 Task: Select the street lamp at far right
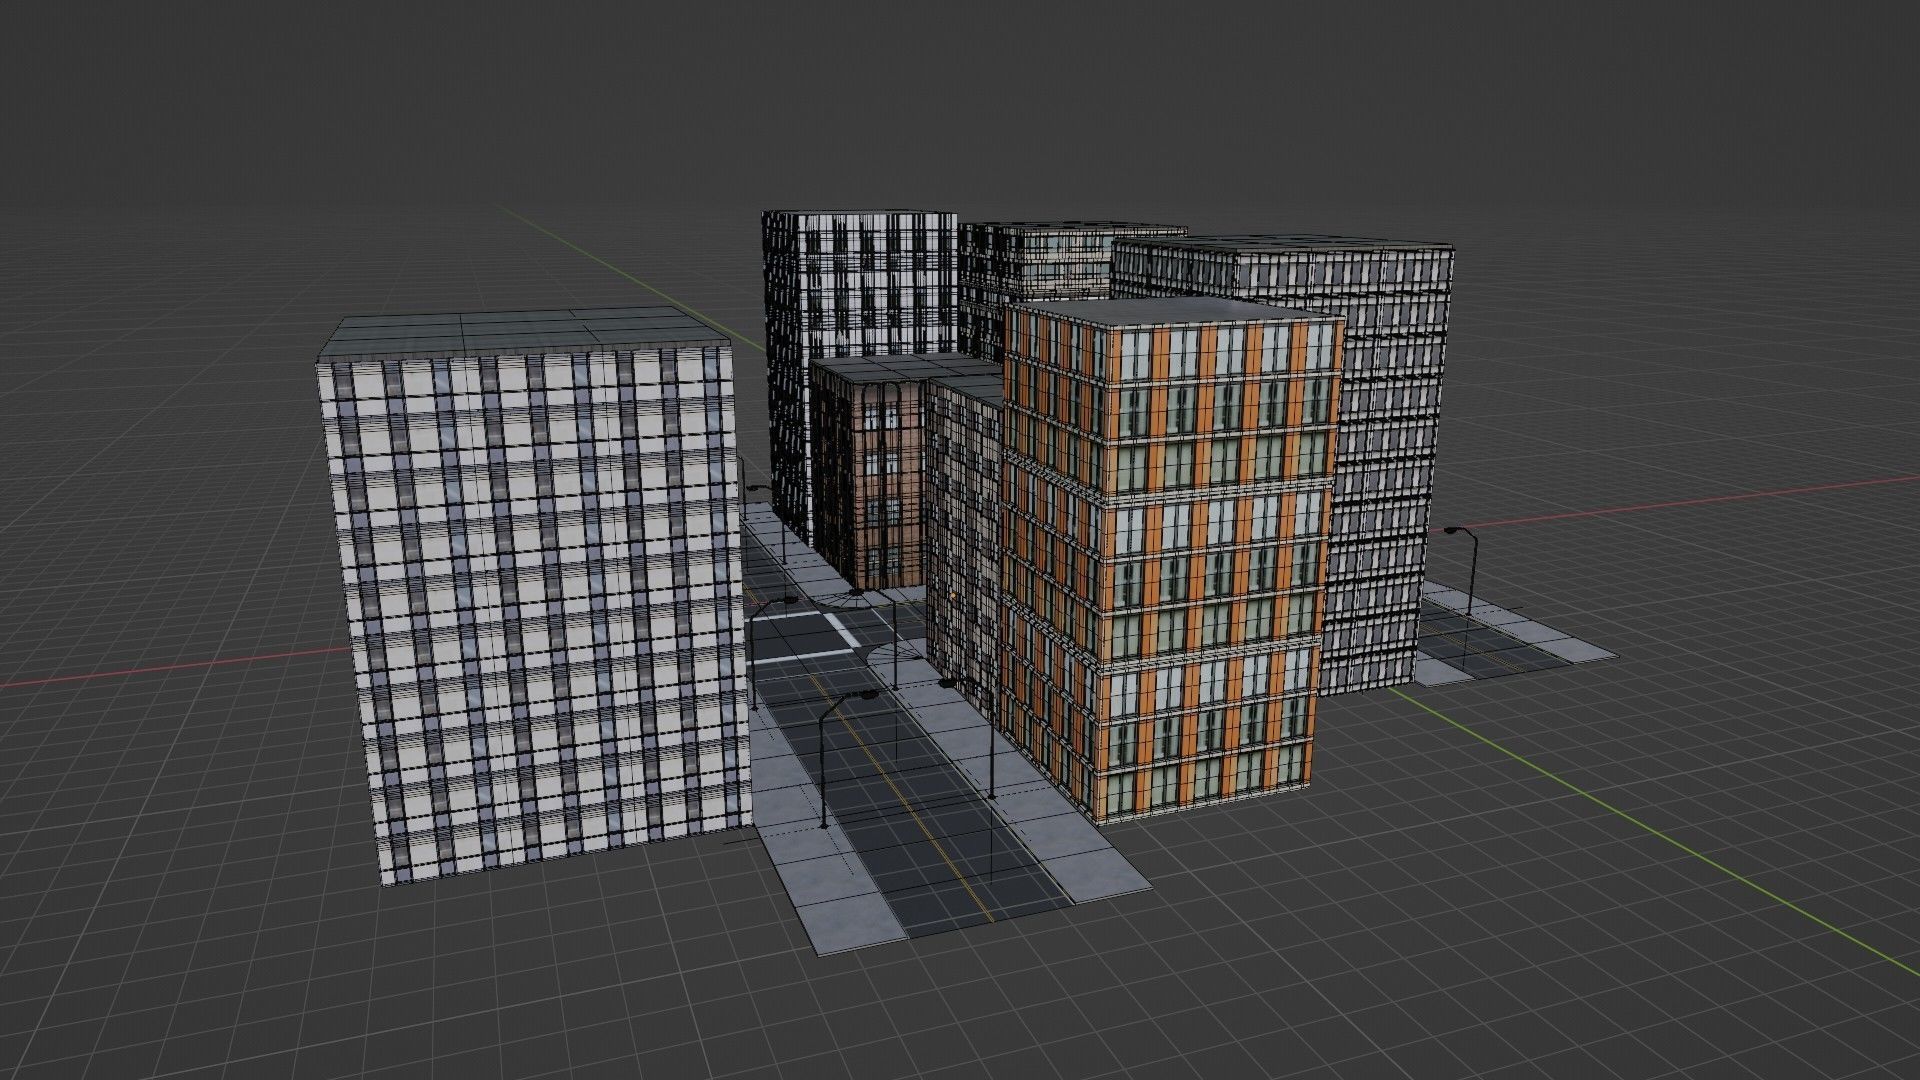(1465, 570)
